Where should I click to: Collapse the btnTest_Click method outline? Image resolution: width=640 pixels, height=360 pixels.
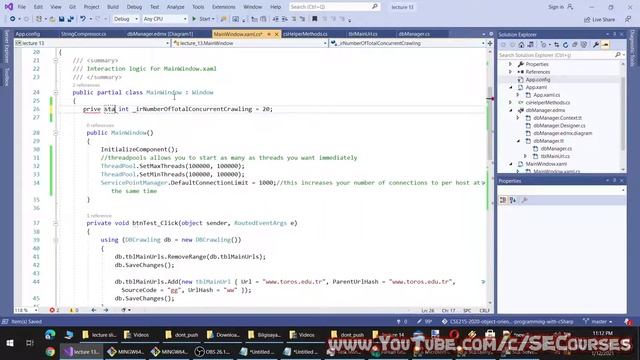coord(56,223)
